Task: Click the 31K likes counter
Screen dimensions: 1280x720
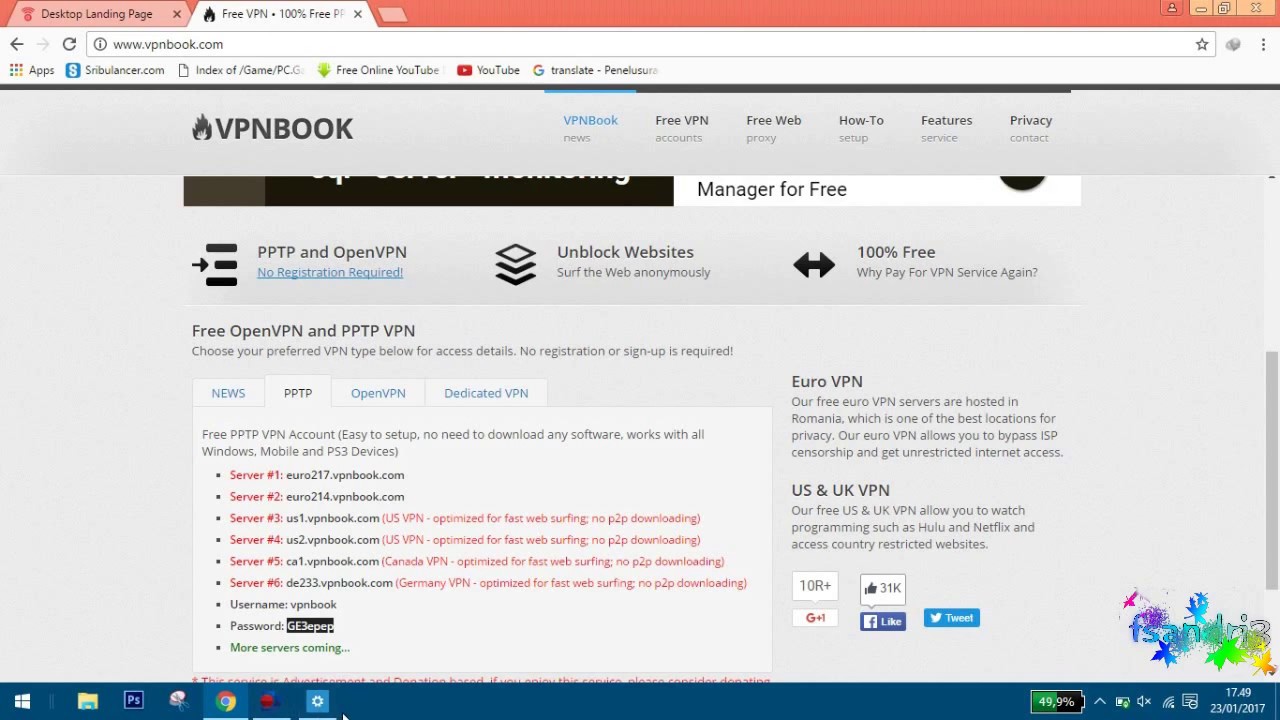Action: [x=883, y=588]
